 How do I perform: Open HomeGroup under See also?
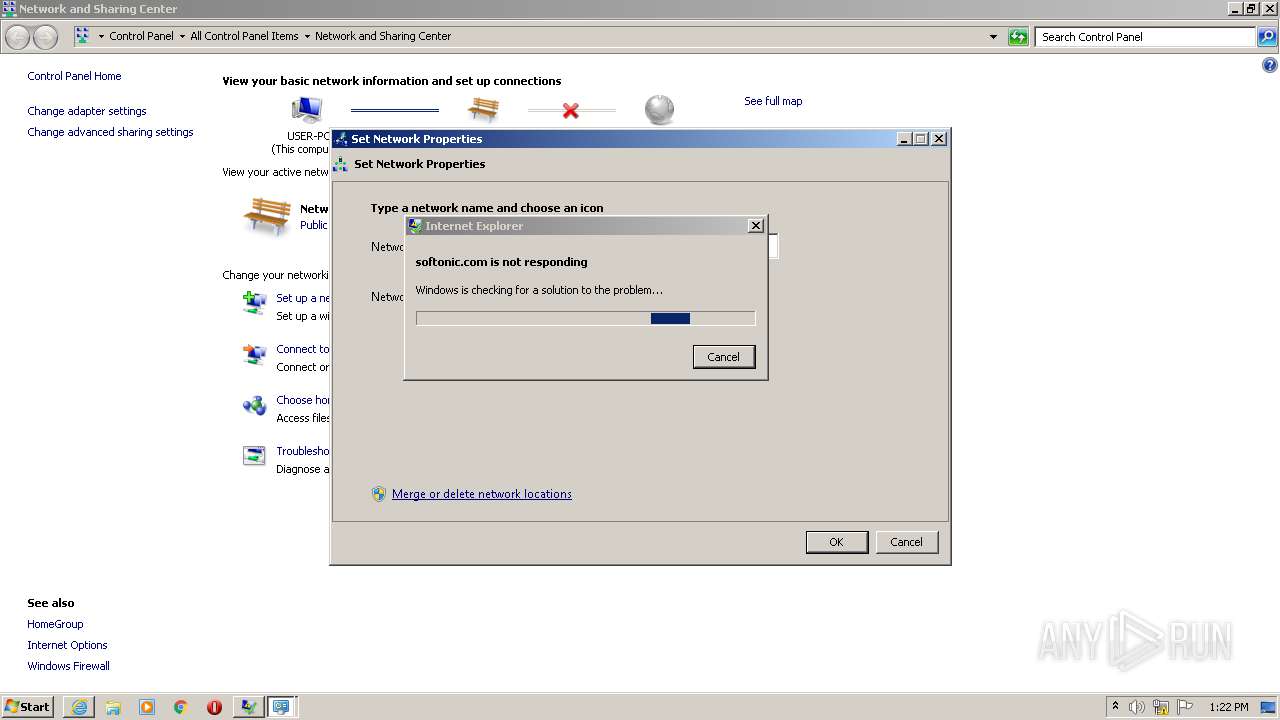pos(55,624)
